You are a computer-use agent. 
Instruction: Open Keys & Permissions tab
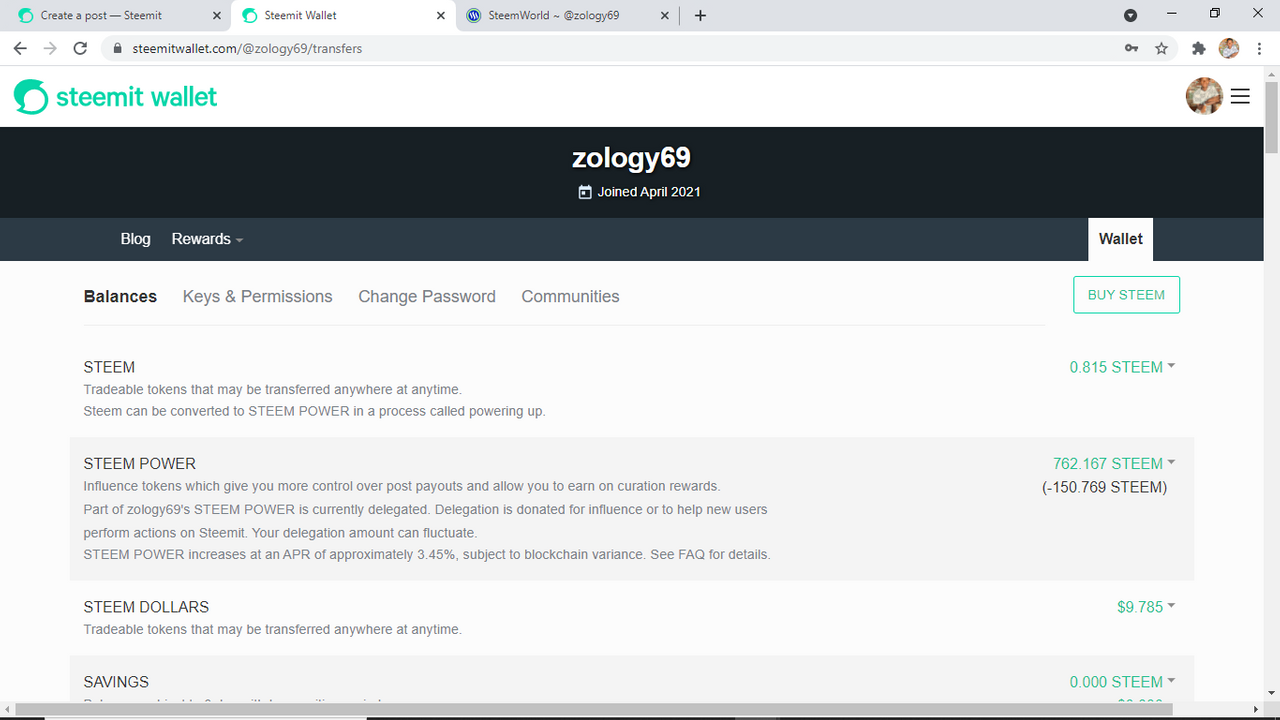[x=257, y=296]
